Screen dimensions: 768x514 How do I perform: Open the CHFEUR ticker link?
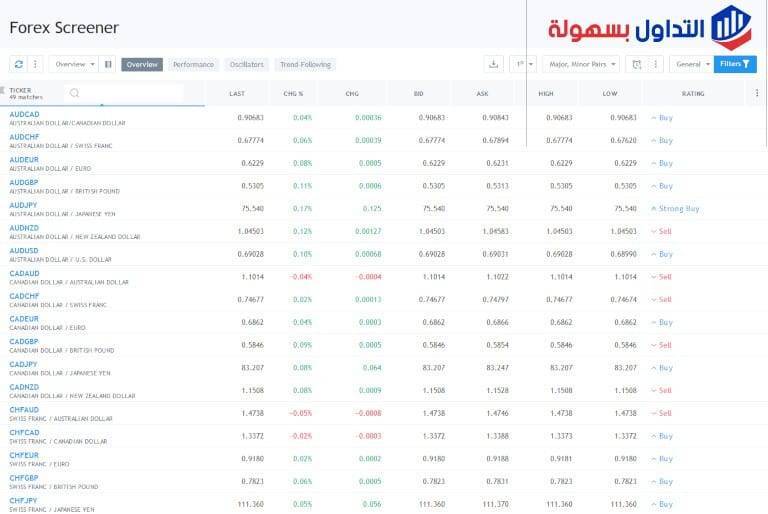click(24, 455)
